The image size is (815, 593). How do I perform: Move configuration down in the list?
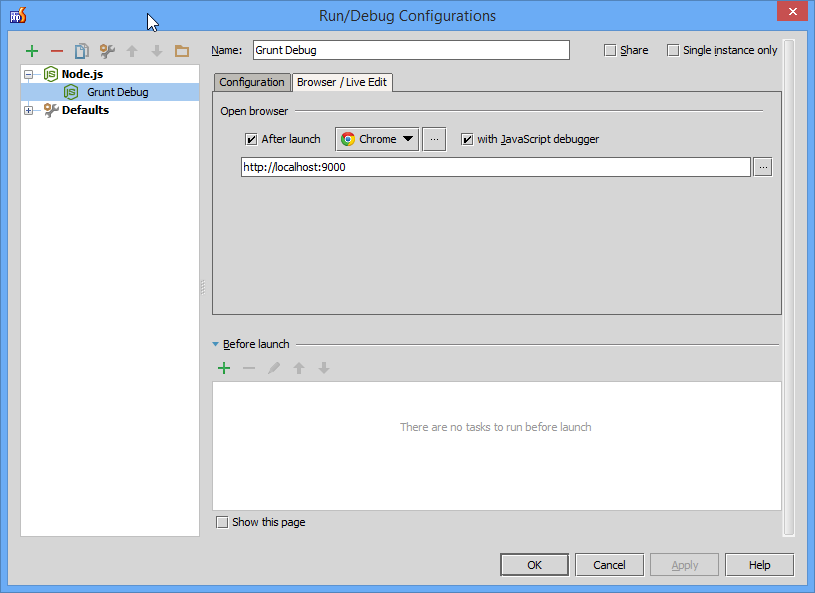(x=157, y=51)
